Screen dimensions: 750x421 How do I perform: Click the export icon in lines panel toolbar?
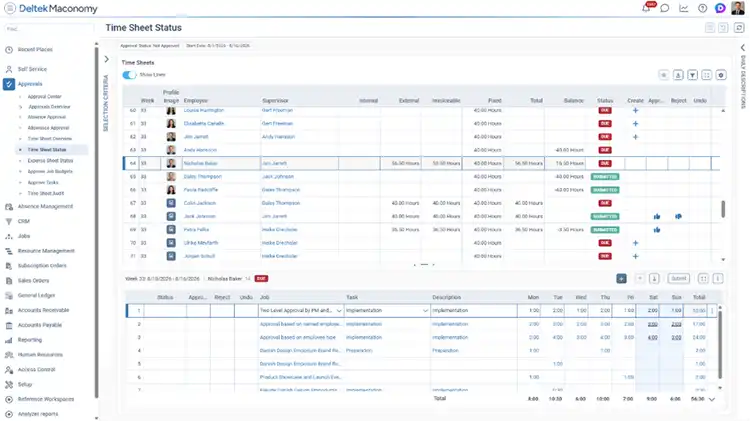tap(654, 278)
